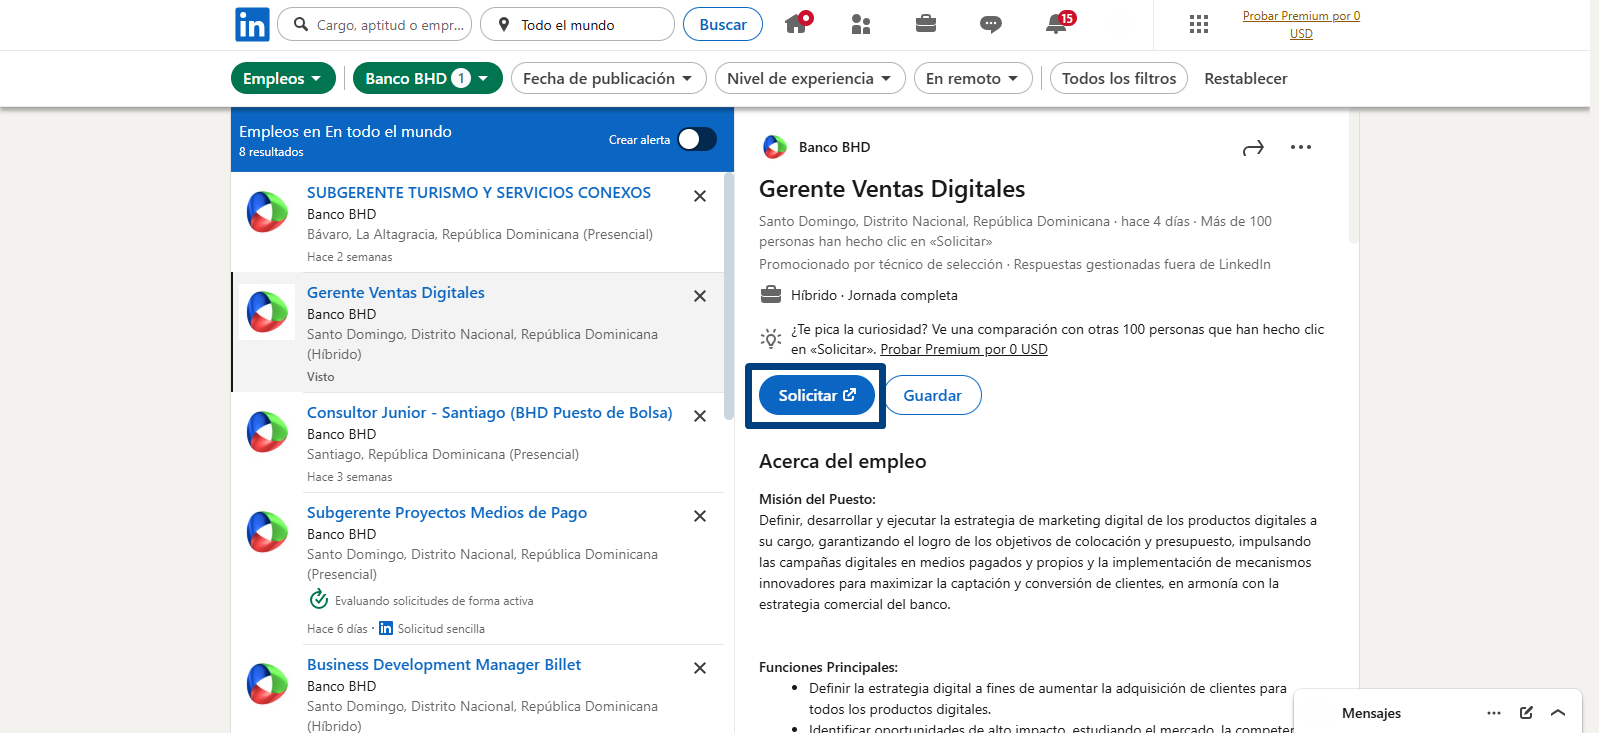Open Probar Premium por 0 USD header link

coord(1301,24)
